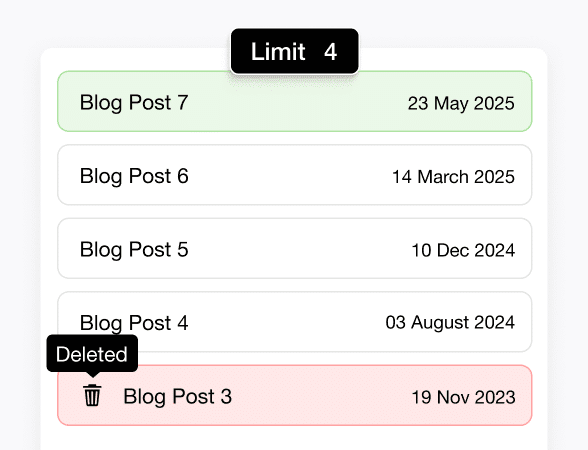
Task: Open Blog Post 5 entry
Action: tap(295, 248)
